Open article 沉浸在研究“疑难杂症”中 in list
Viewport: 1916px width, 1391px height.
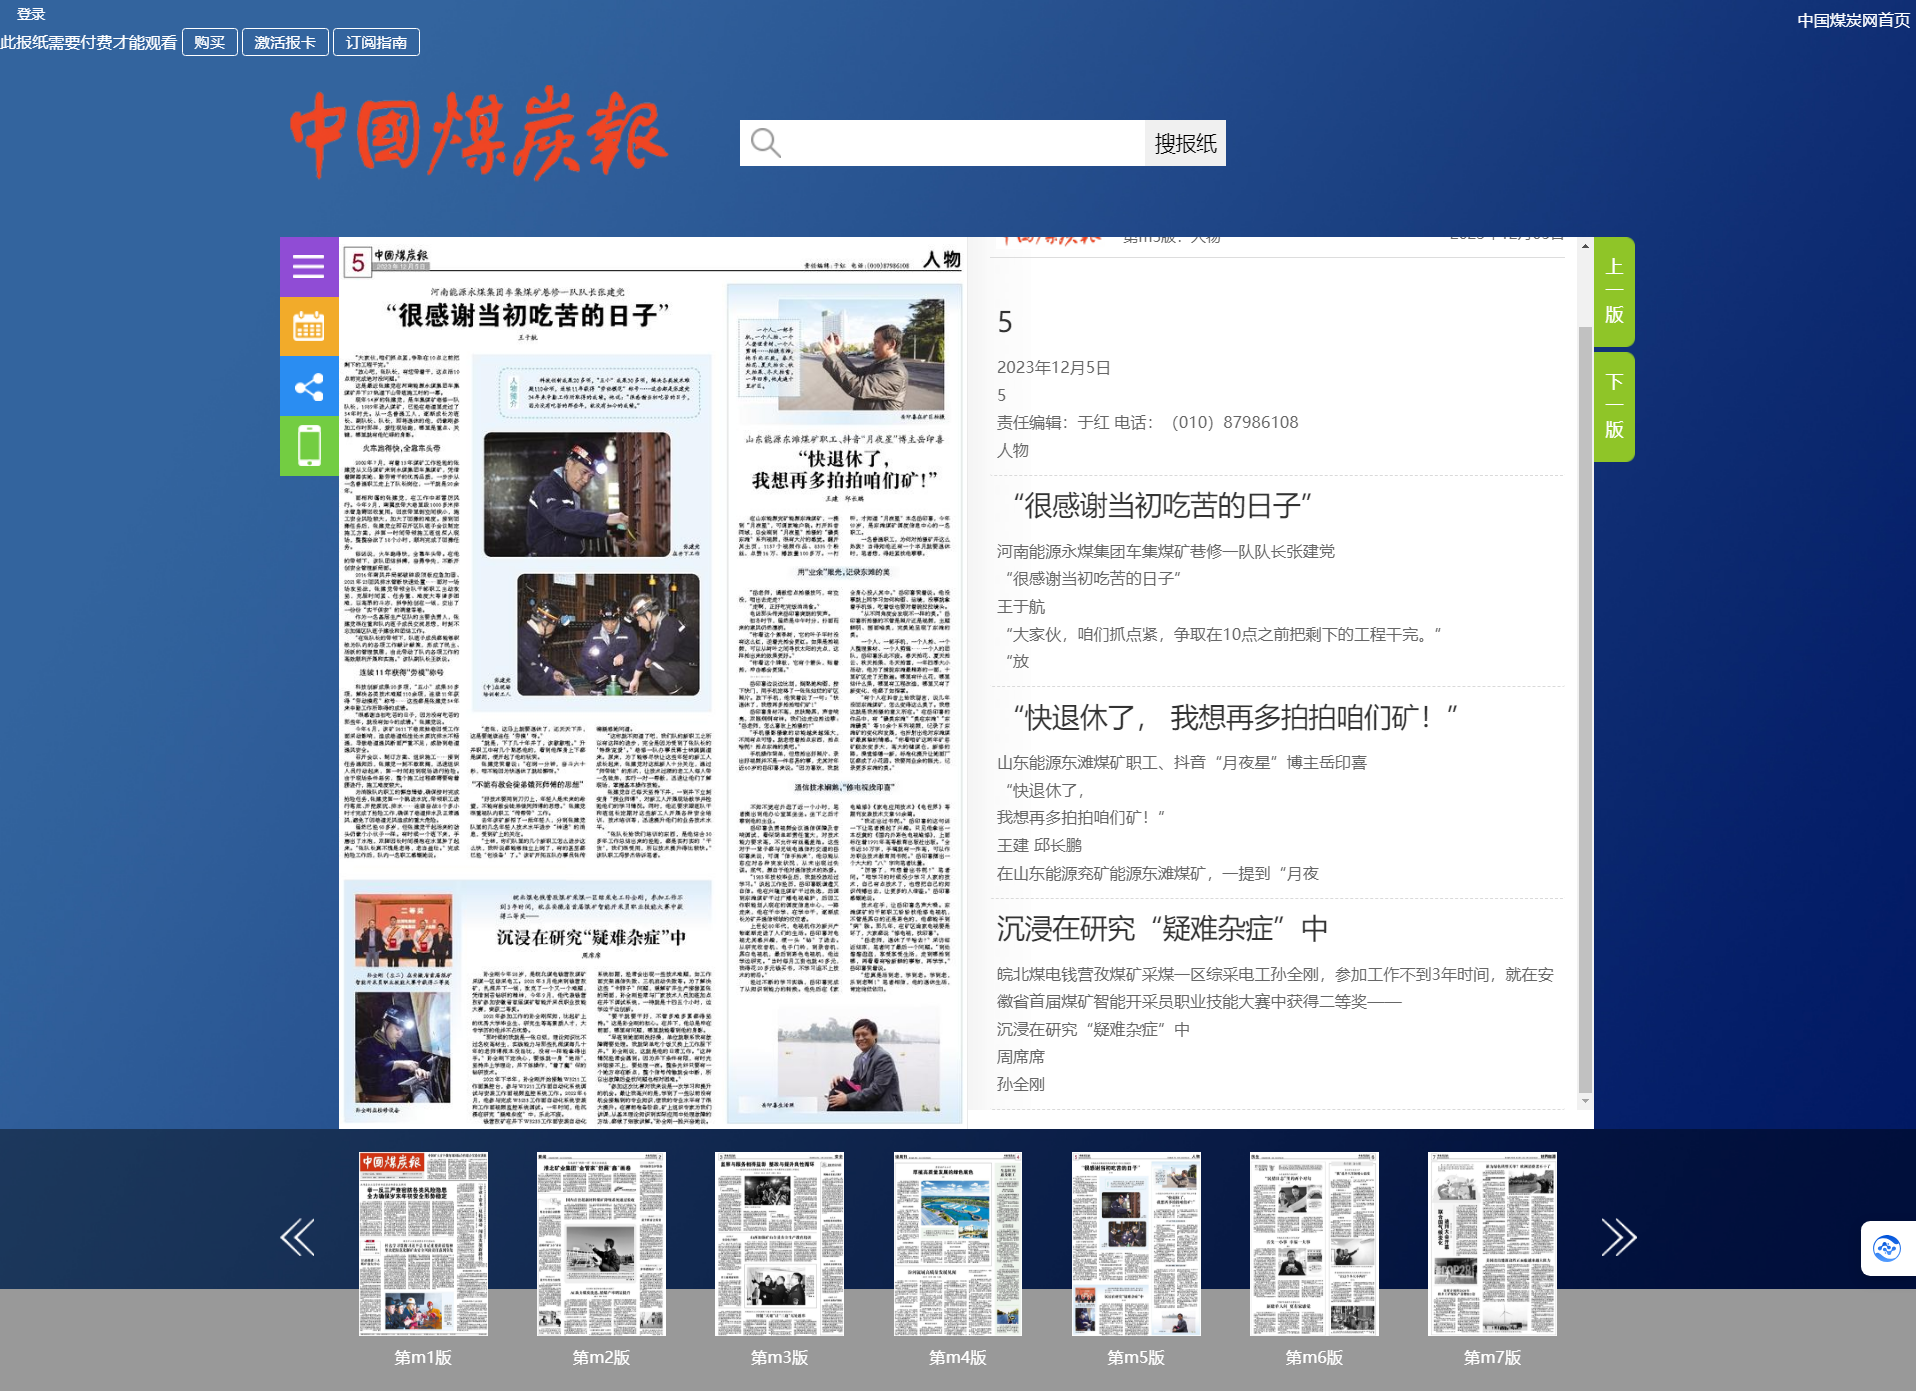click(1162, 929)
